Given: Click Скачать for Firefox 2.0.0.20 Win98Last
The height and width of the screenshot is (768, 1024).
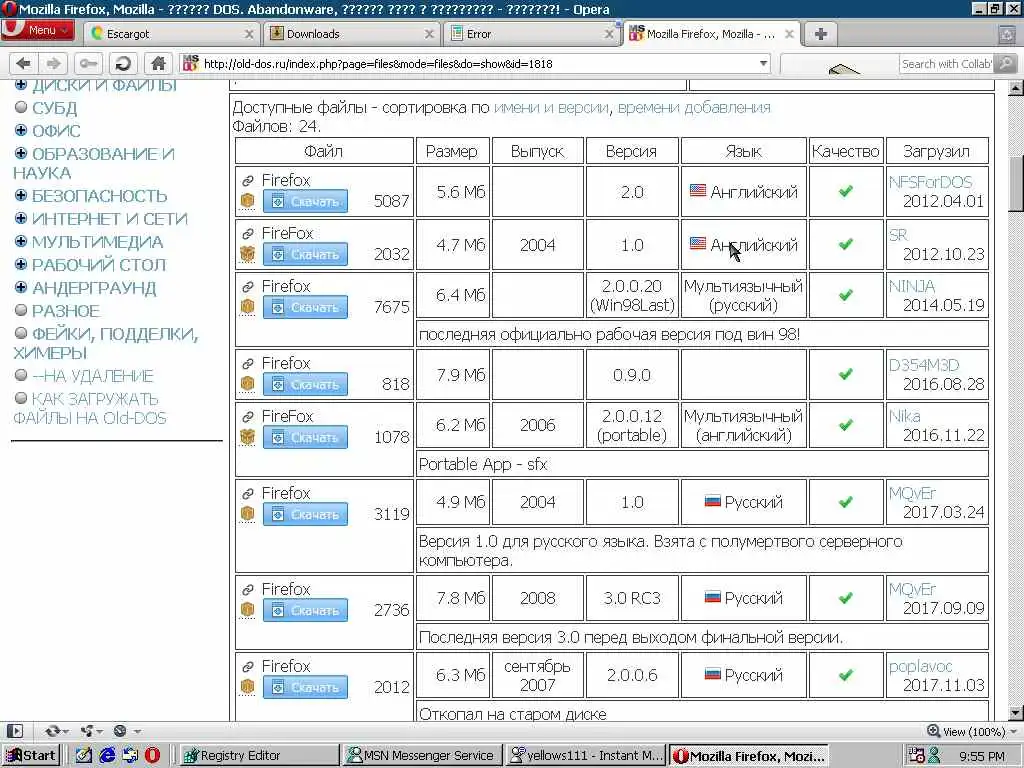Looking at the screenshot, I should coord(305,307).
